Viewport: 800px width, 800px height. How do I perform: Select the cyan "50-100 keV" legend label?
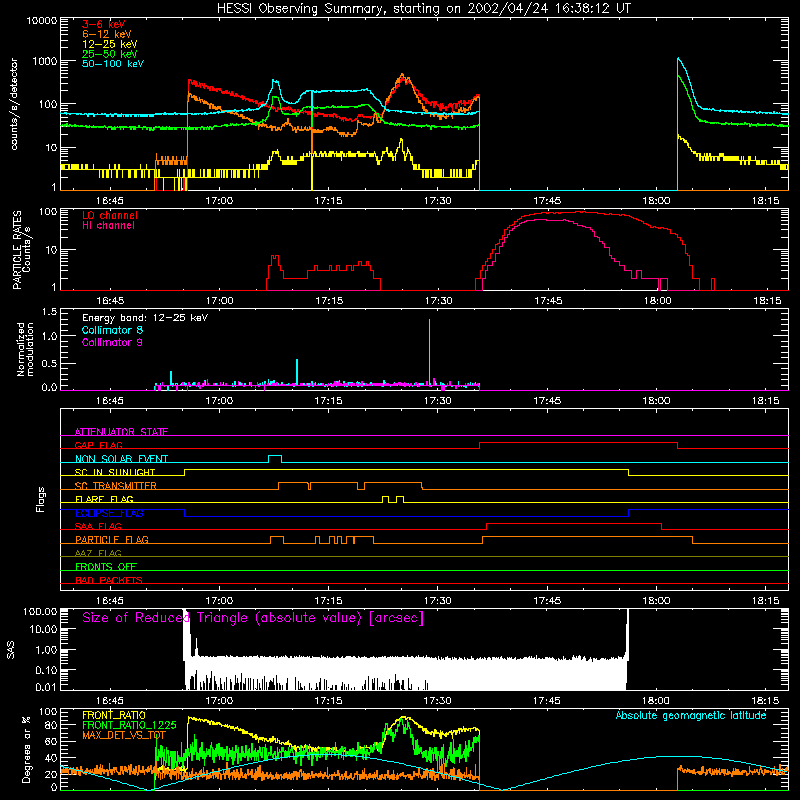[x=113, y=64]
